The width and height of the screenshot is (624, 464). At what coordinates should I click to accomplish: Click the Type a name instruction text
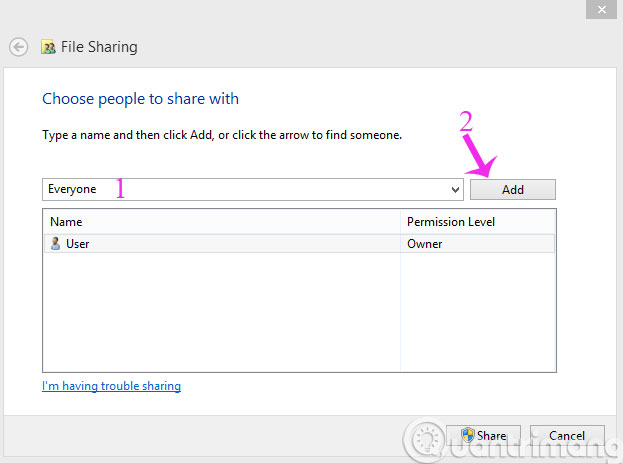(221, 134)
